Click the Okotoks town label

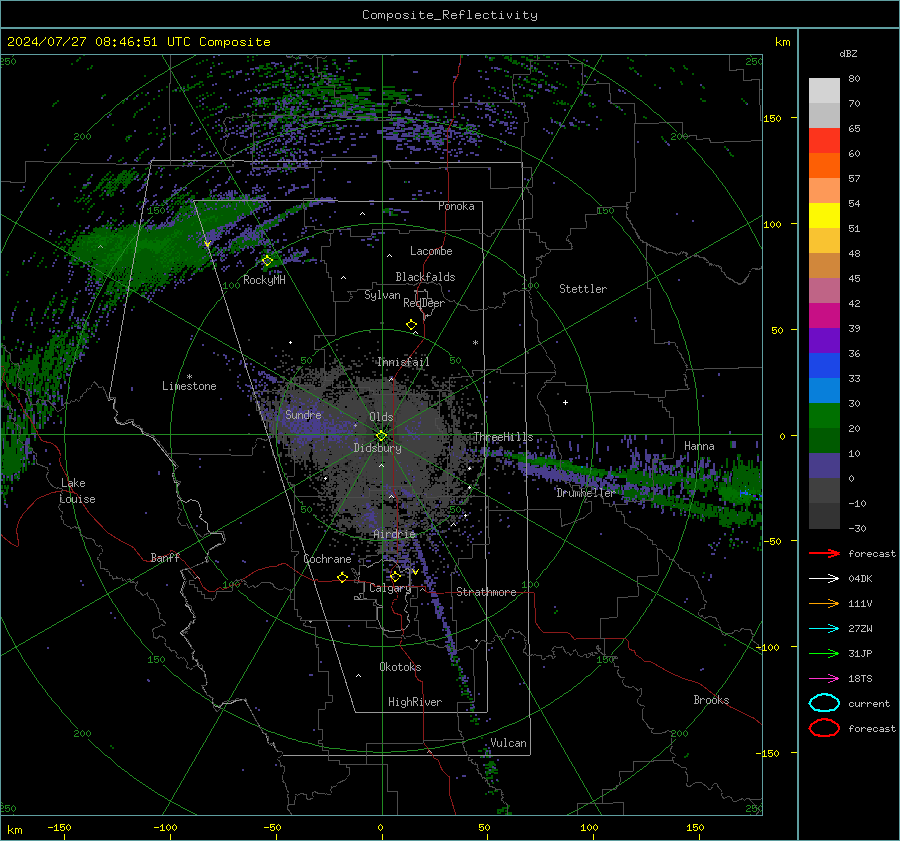click(400, 667)
